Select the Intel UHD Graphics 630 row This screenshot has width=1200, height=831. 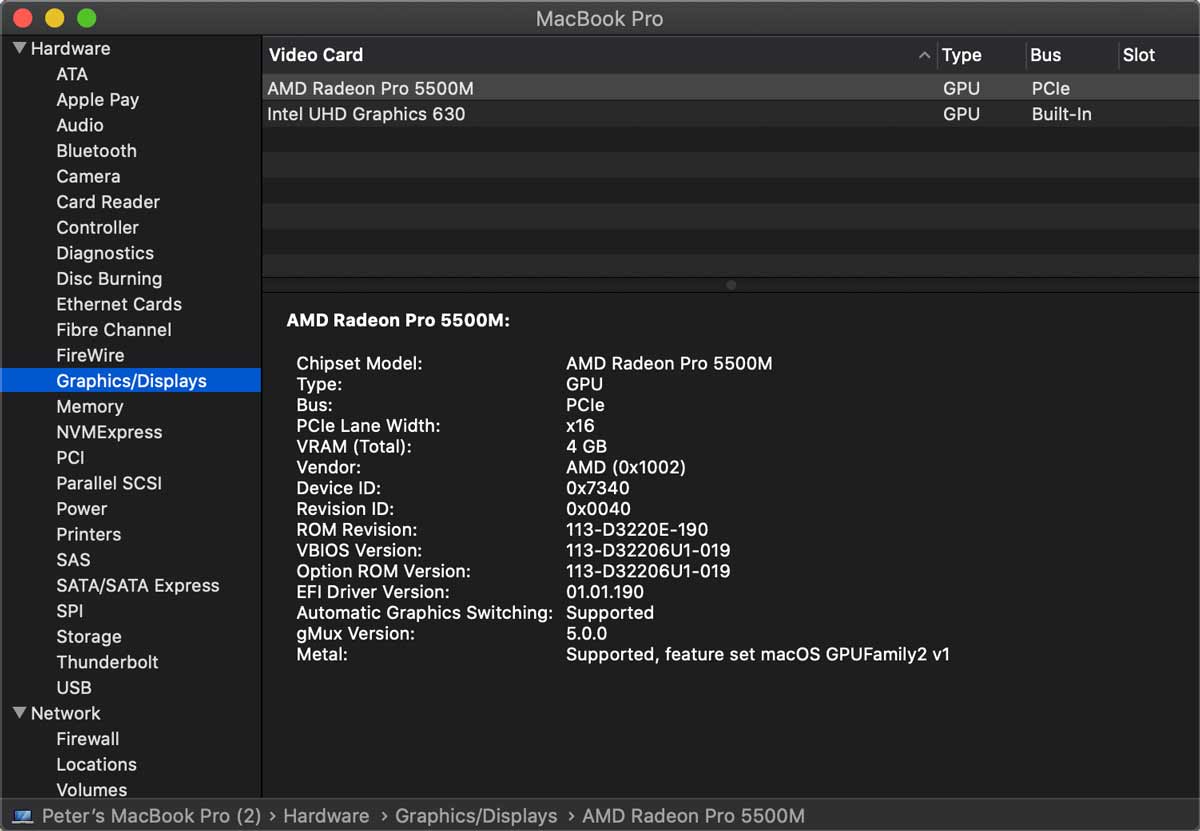pyautogui.click(x=730, y=114)
